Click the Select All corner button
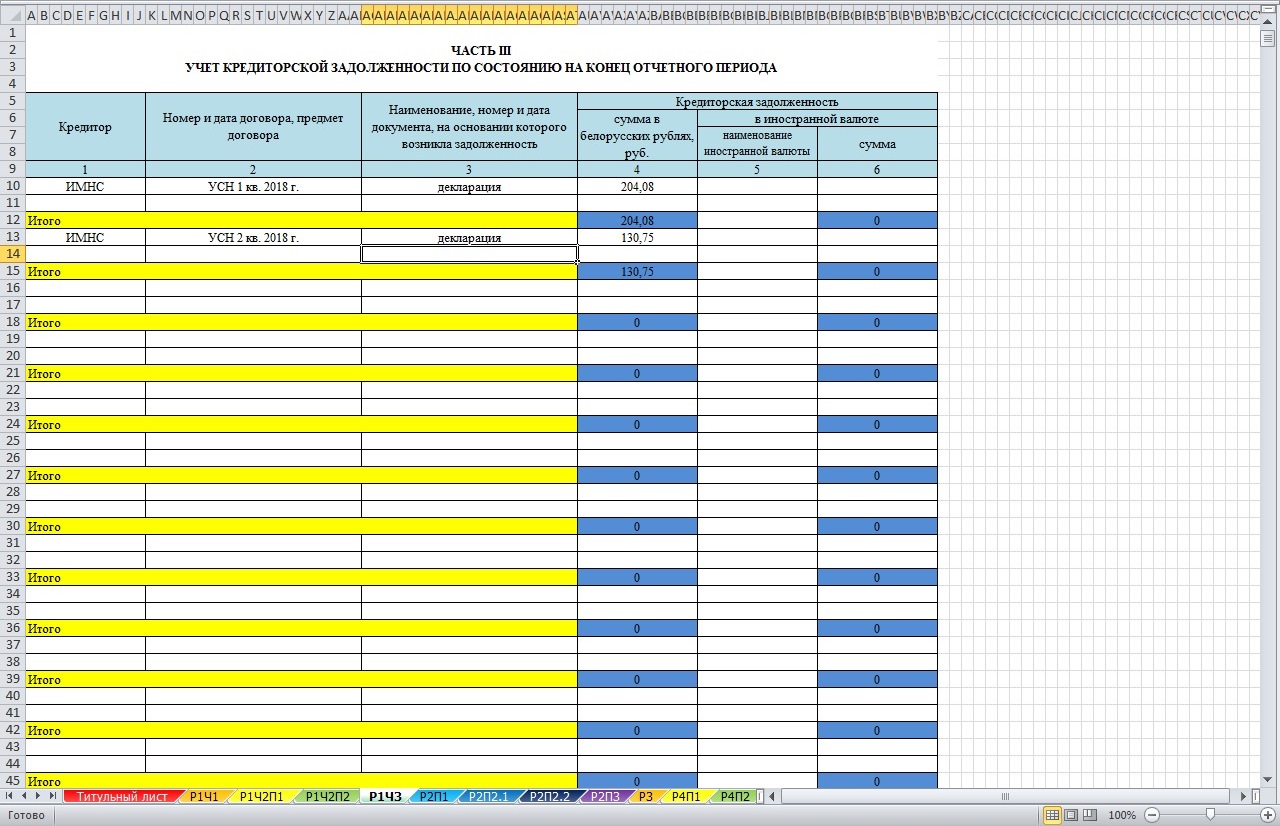The image size is (1280, 826). [12, 15]
